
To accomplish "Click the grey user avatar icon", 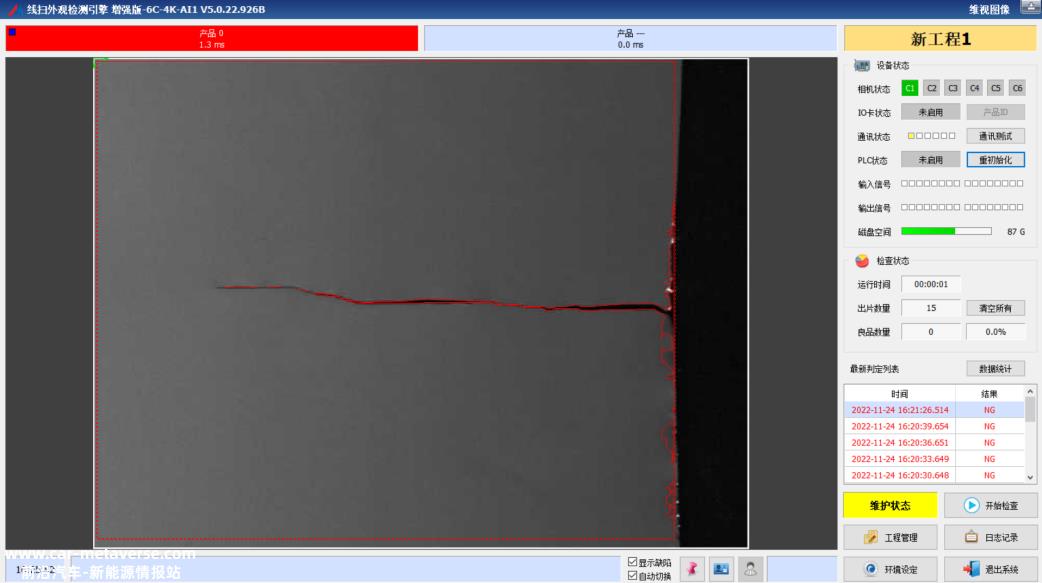I will click(x=750, y=569).
